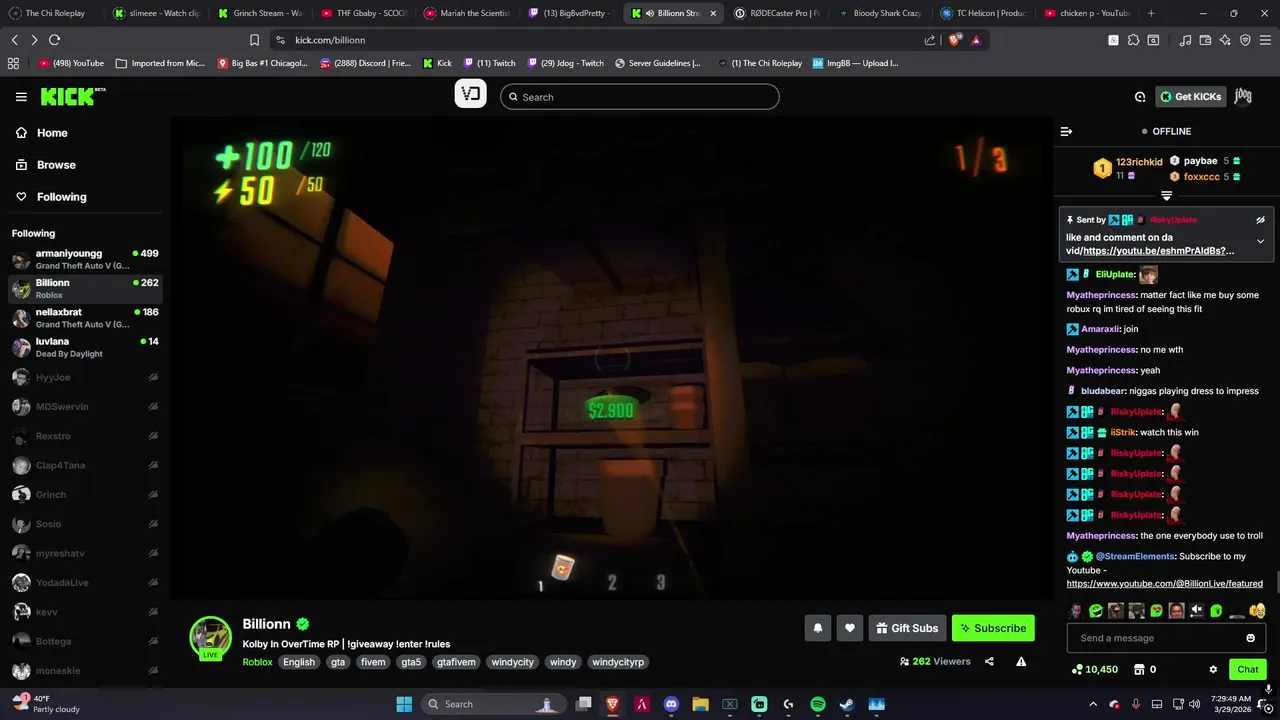
Task: Open the chat bubble icon near Get KICKs
Action: 1140,97
